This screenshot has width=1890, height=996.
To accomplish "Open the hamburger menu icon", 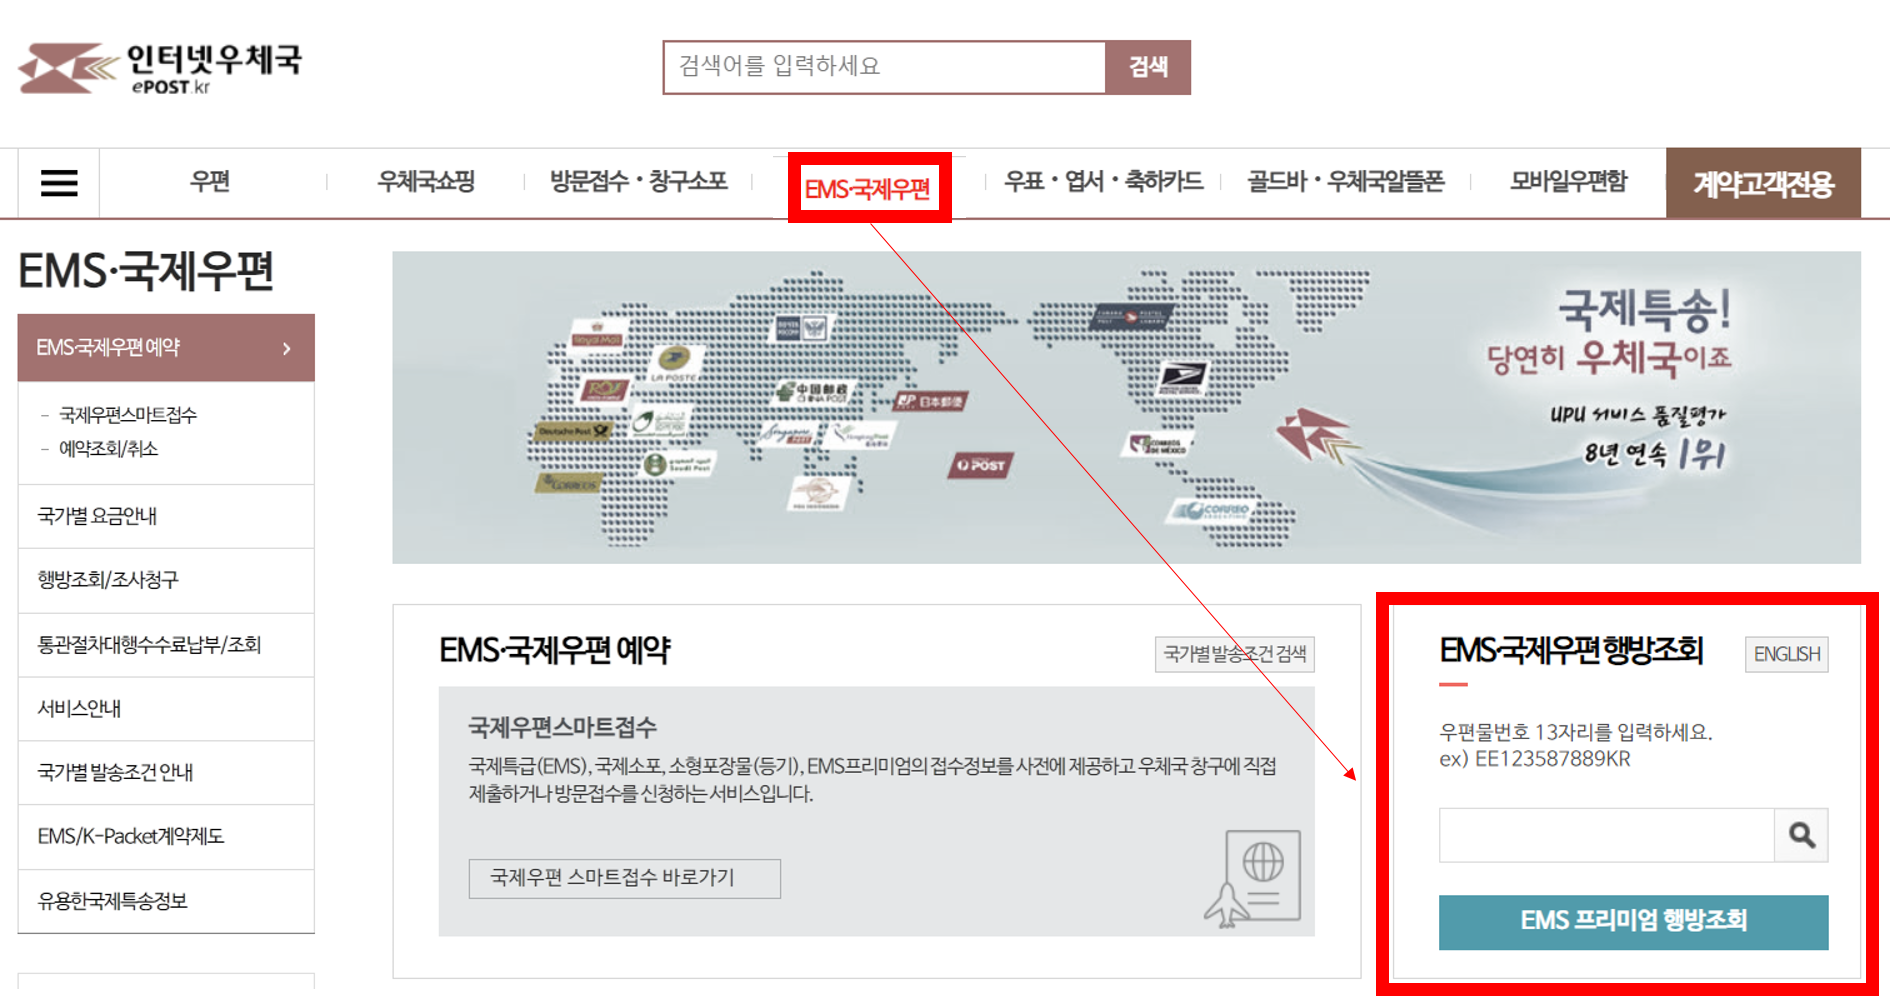I will [59, 183].
